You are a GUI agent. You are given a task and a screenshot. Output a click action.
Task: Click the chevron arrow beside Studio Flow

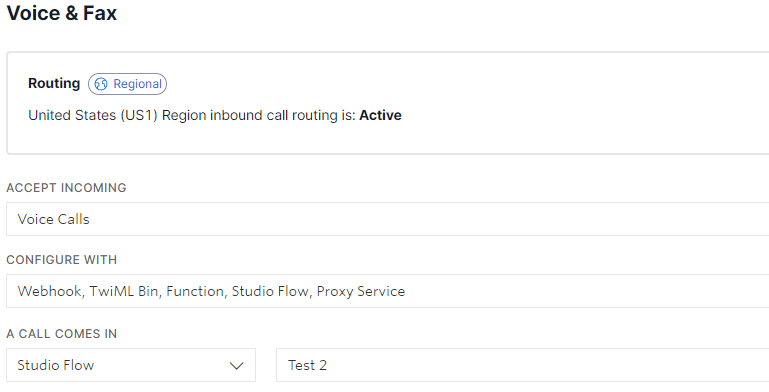tap(236, 366)
